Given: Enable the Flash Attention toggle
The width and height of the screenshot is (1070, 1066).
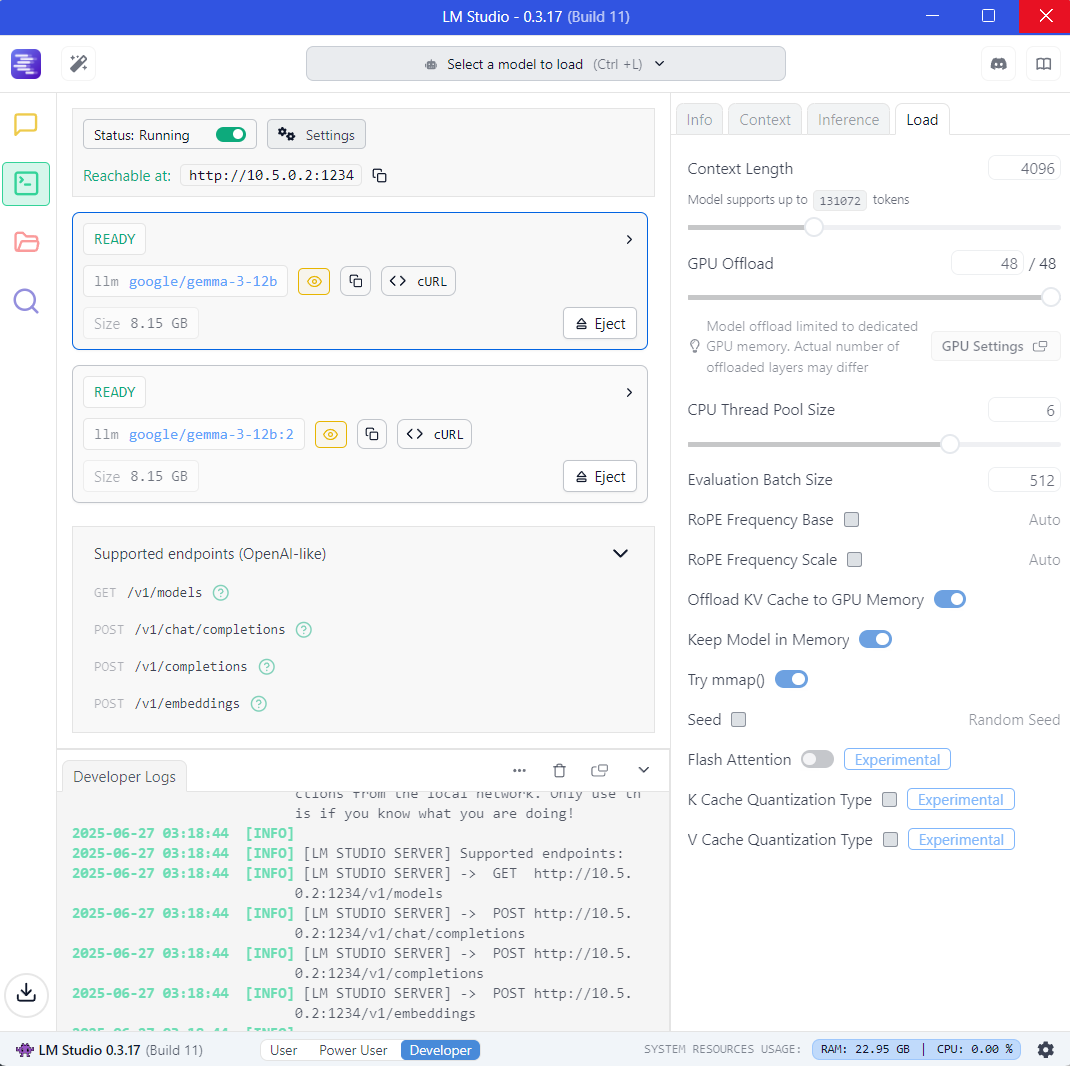Looking at the screenshot, I should coord(817,760).
